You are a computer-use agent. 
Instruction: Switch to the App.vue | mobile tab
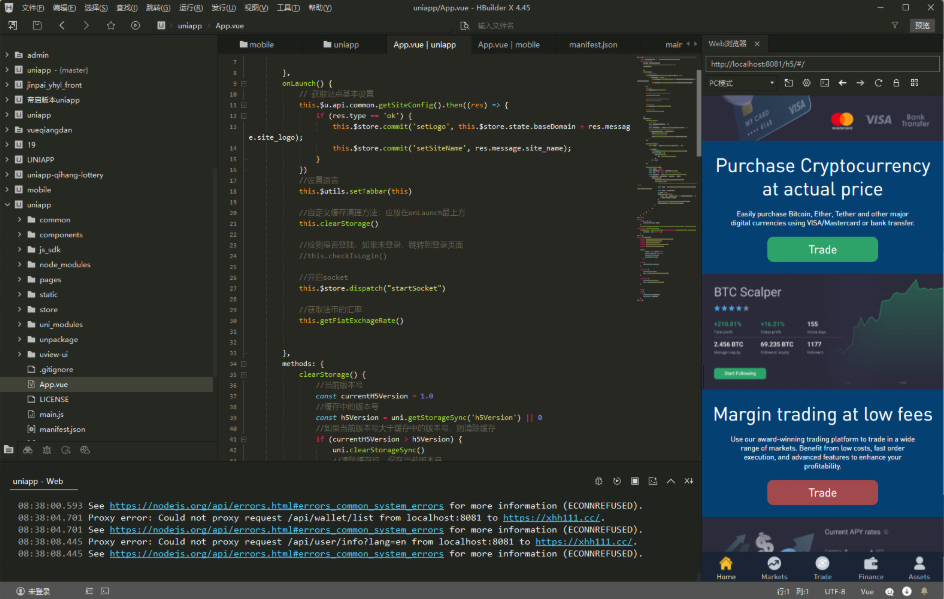coord(509,45)
